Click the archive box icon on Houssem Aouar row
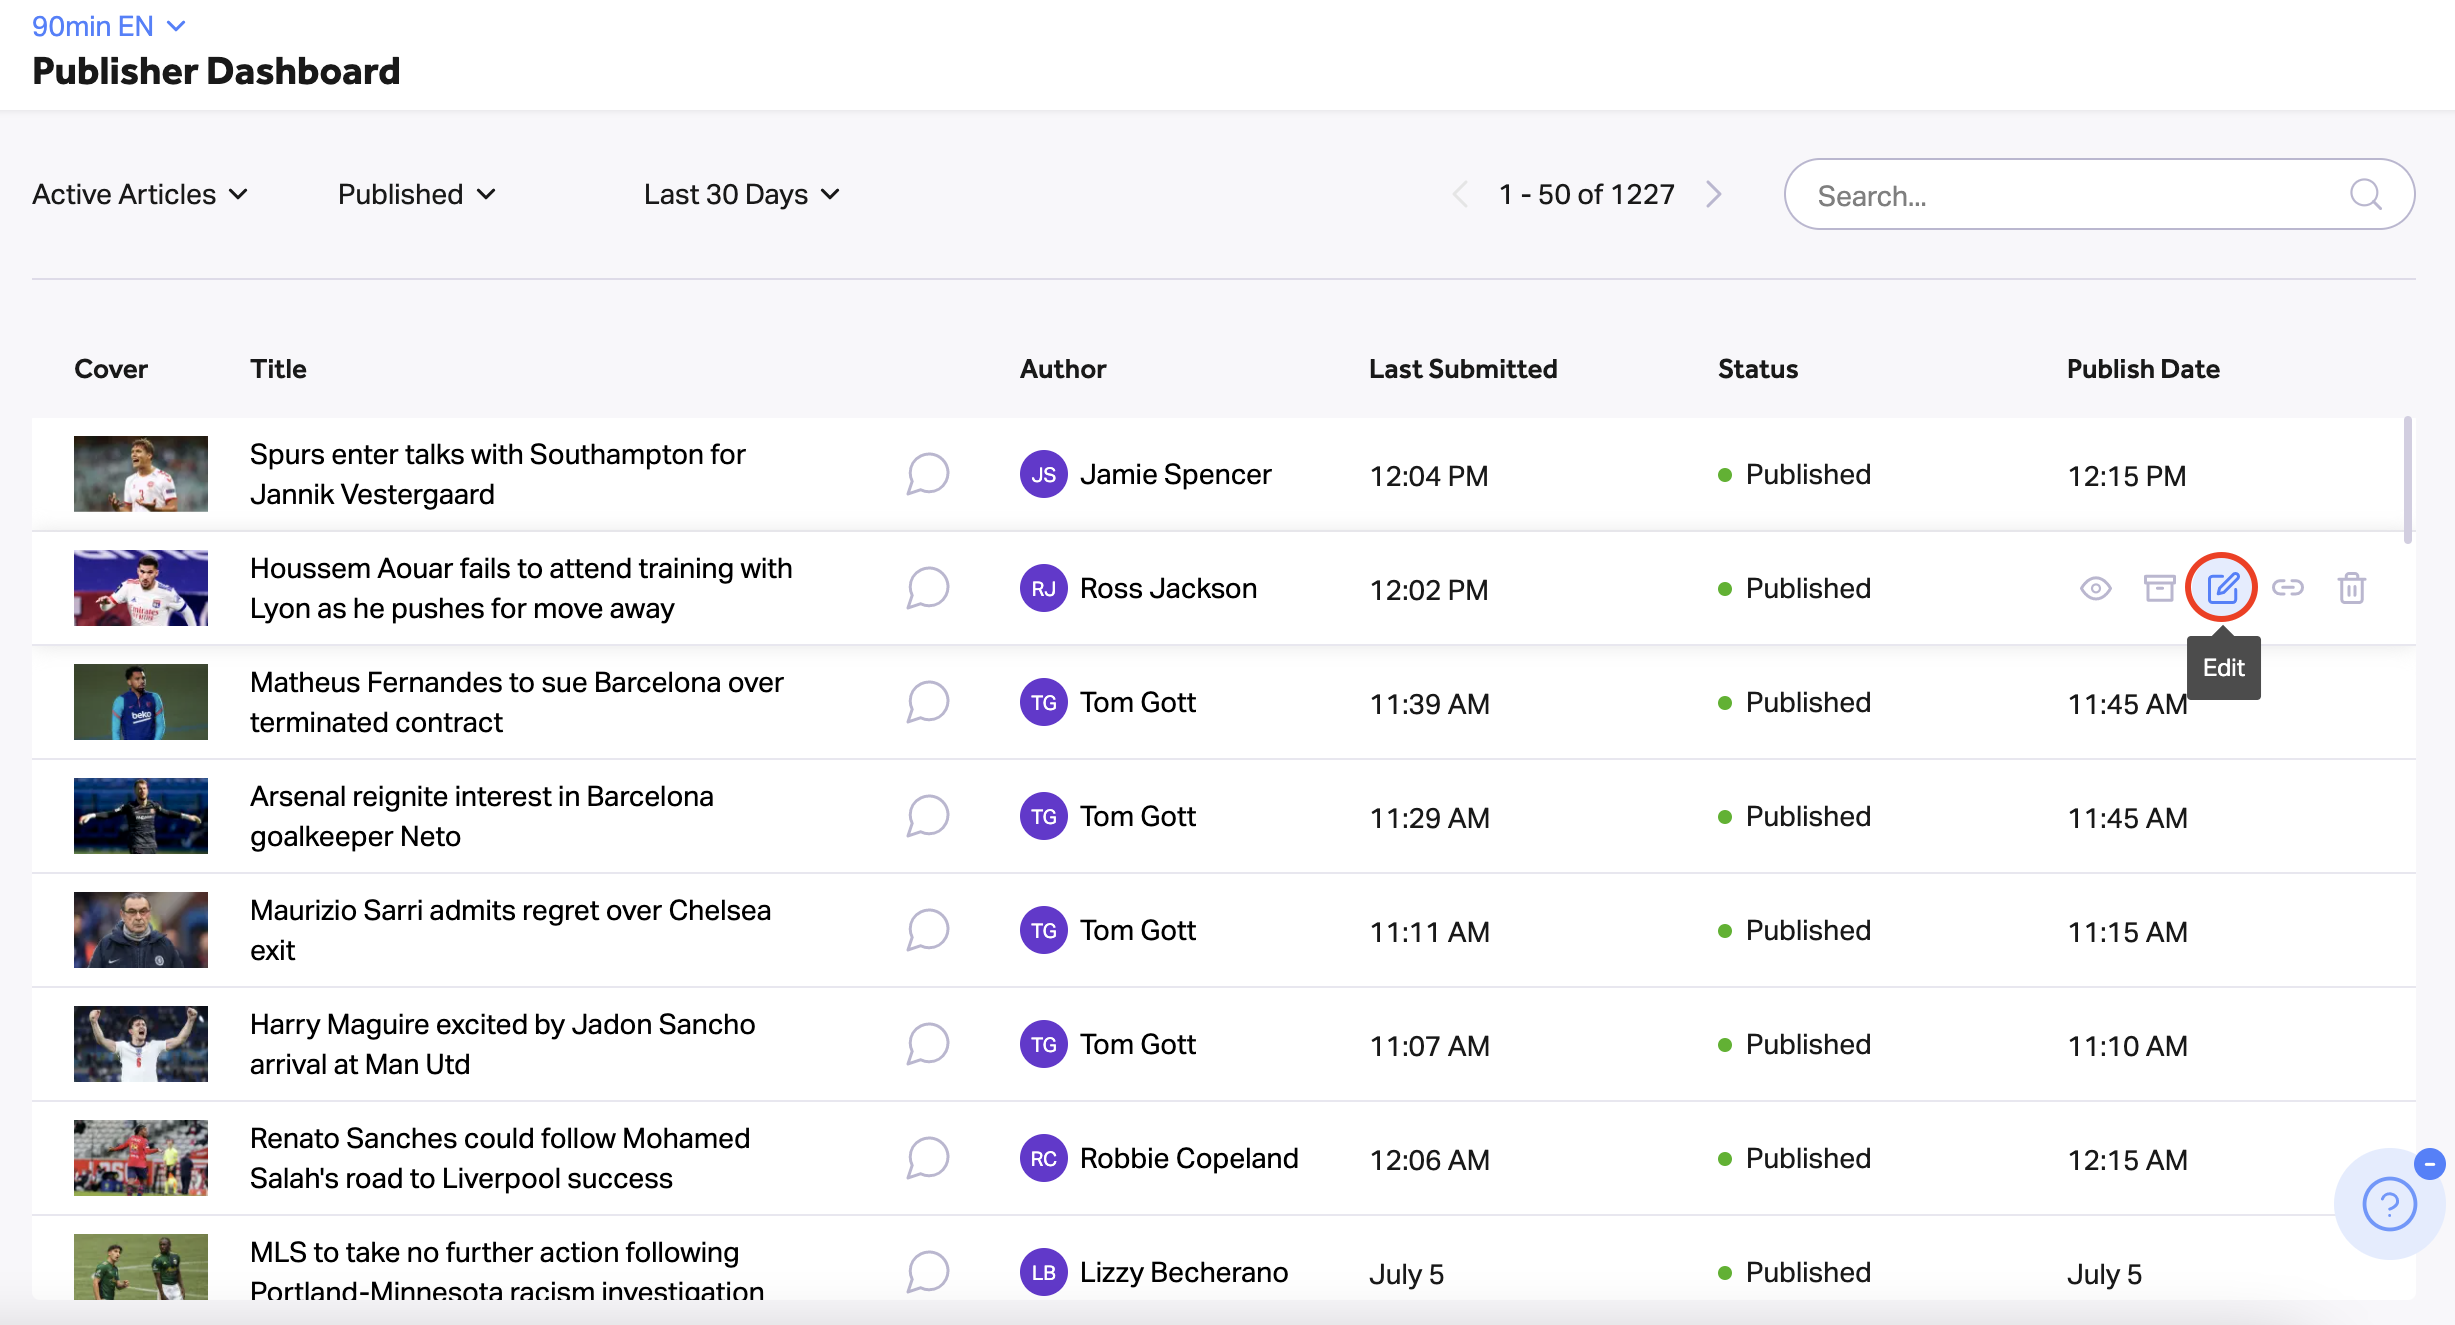 pos(2159,588)
